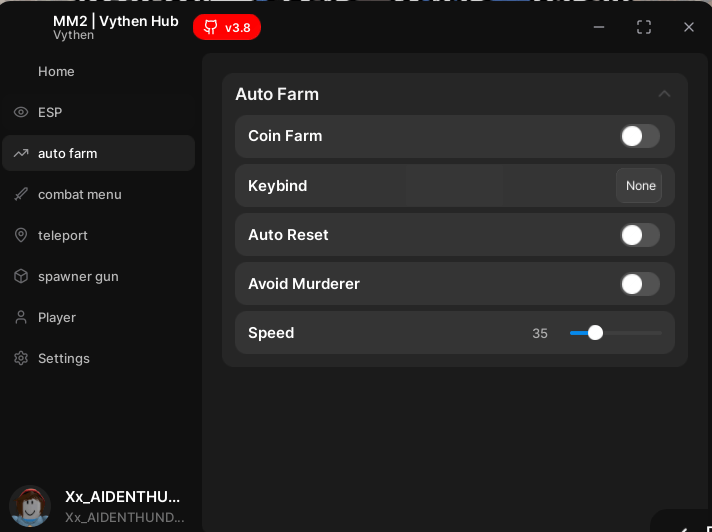Viewport: 712px width, 532px height.
Task: Click the Xx_AIDENTHUND... username below
Action: (x=124, y=517)
